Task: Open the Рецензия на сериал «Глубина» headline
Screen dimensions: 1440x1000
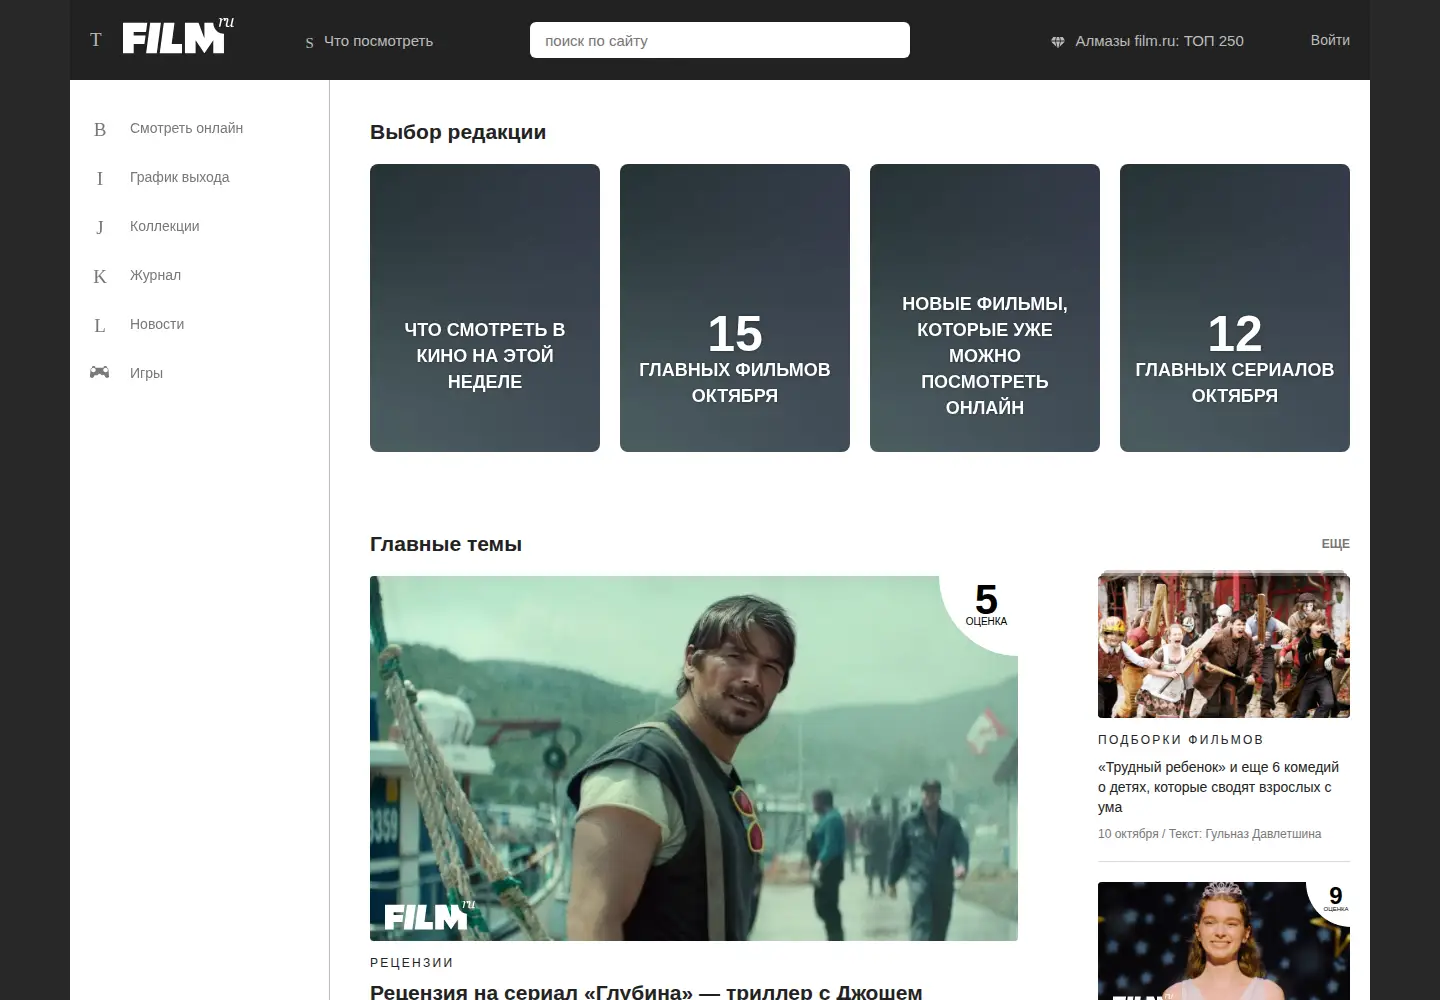Action: tap(646, 991)
